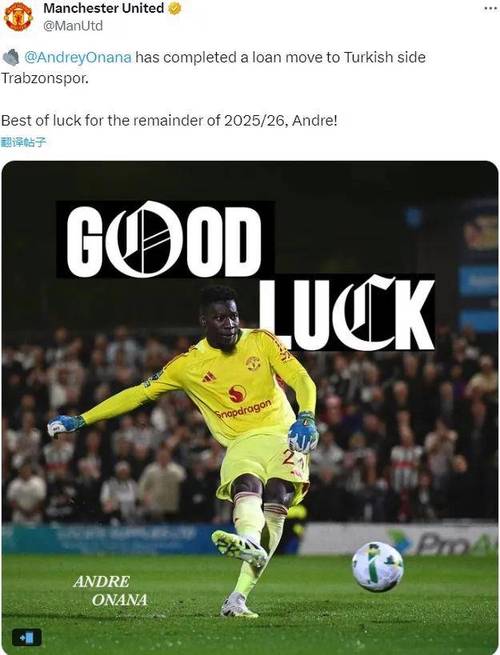
Task: Click the small black badge icon in image corner
Action: (26, 638)
